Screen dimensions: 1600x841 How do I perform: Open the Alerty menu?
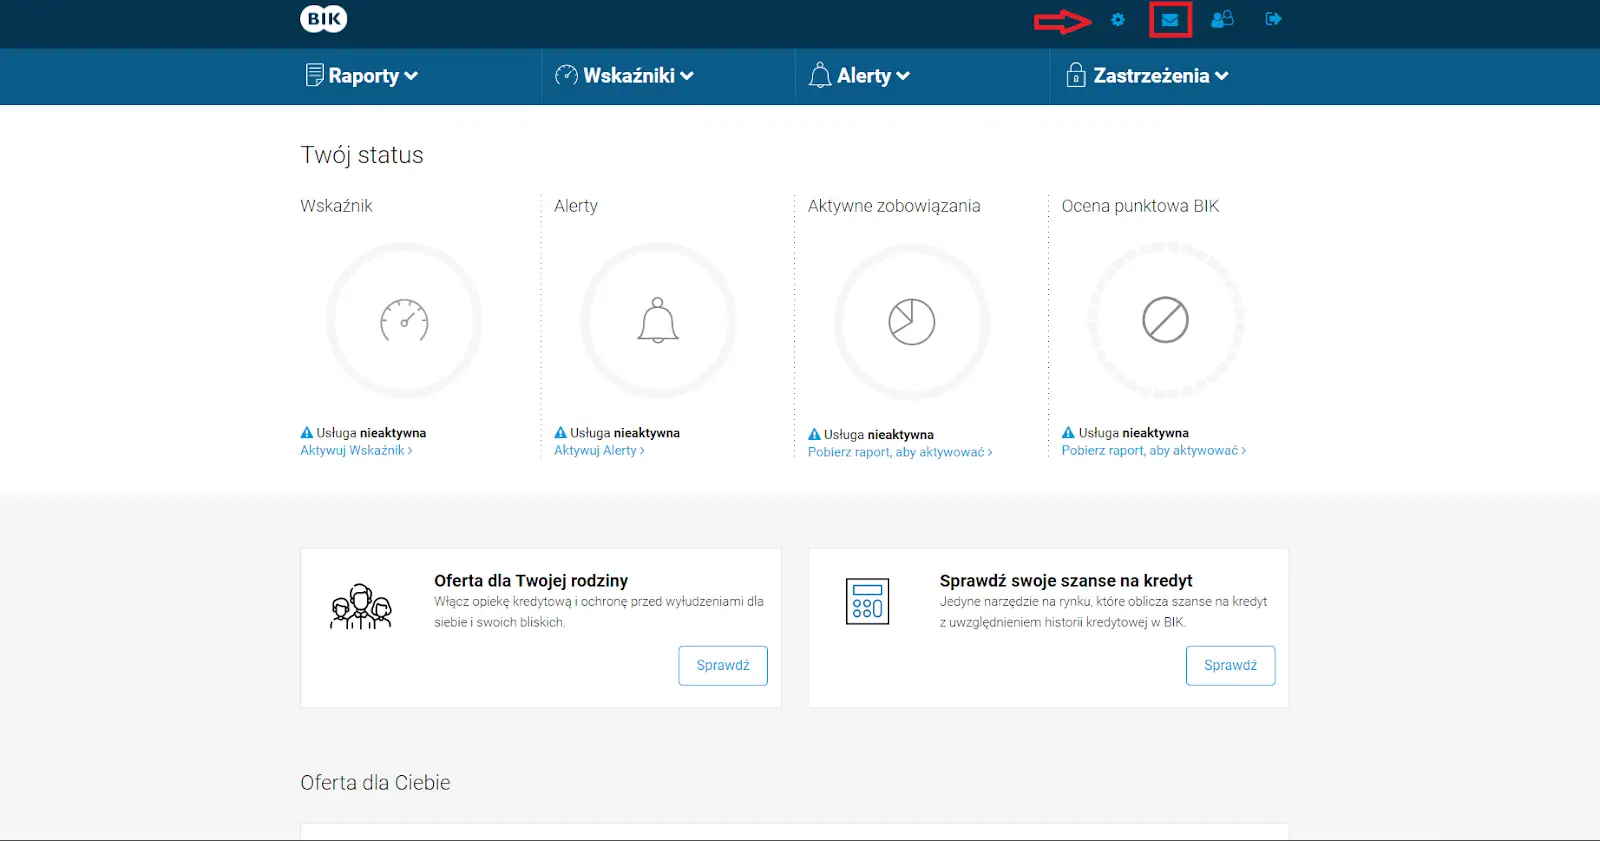(x=860, y=76)
